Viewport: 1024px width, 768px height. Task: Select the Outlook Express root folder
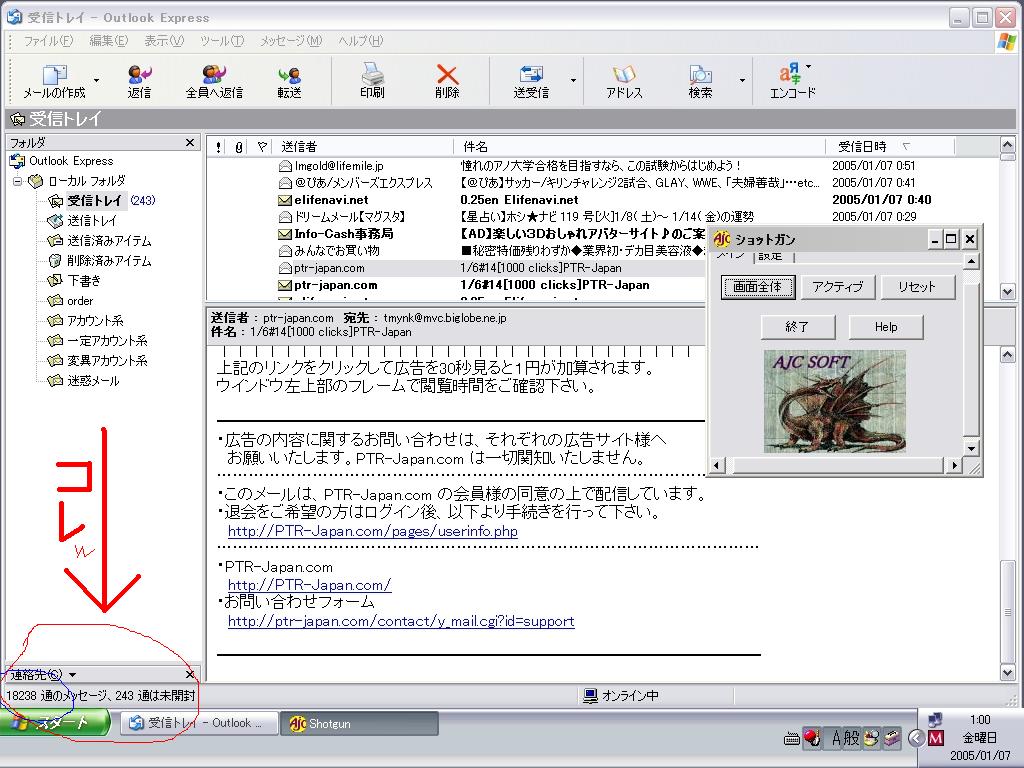[61, 161]
